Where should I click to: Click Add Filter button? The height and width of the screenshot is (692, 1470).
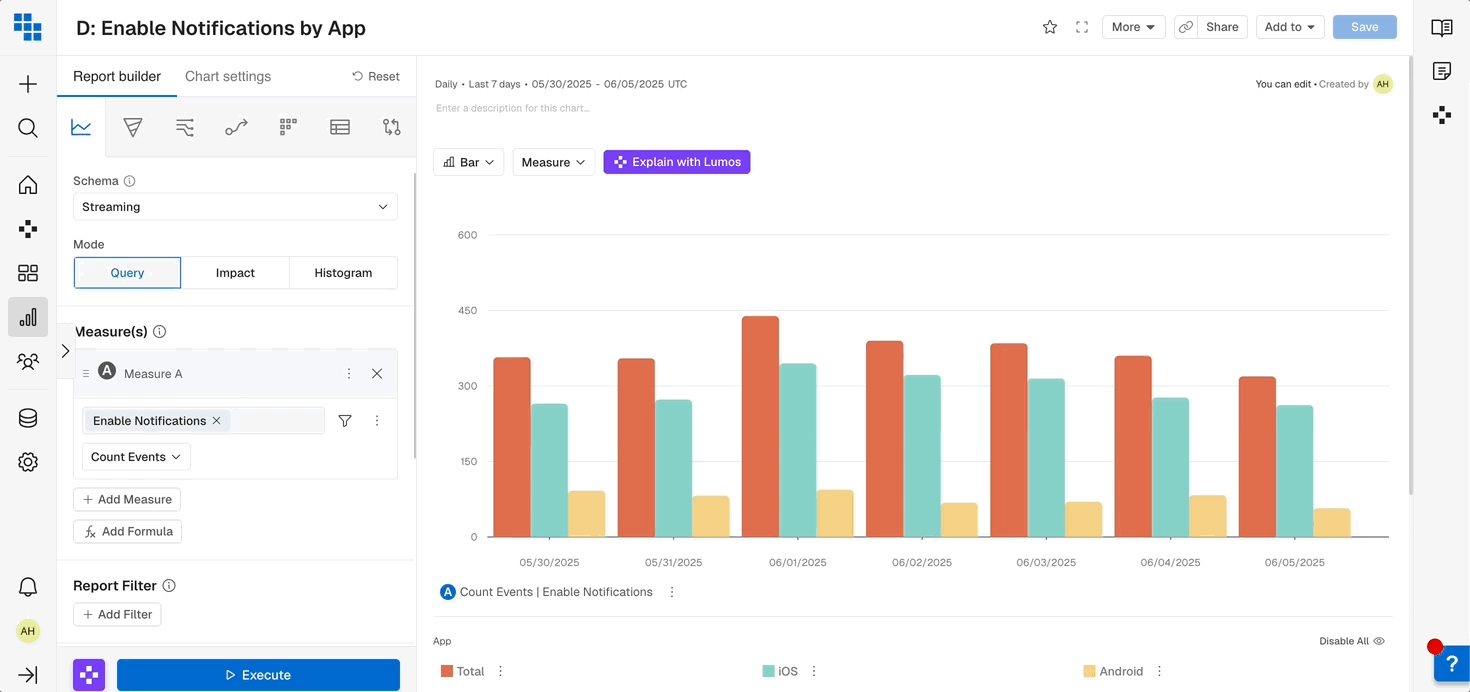(117, 614)
